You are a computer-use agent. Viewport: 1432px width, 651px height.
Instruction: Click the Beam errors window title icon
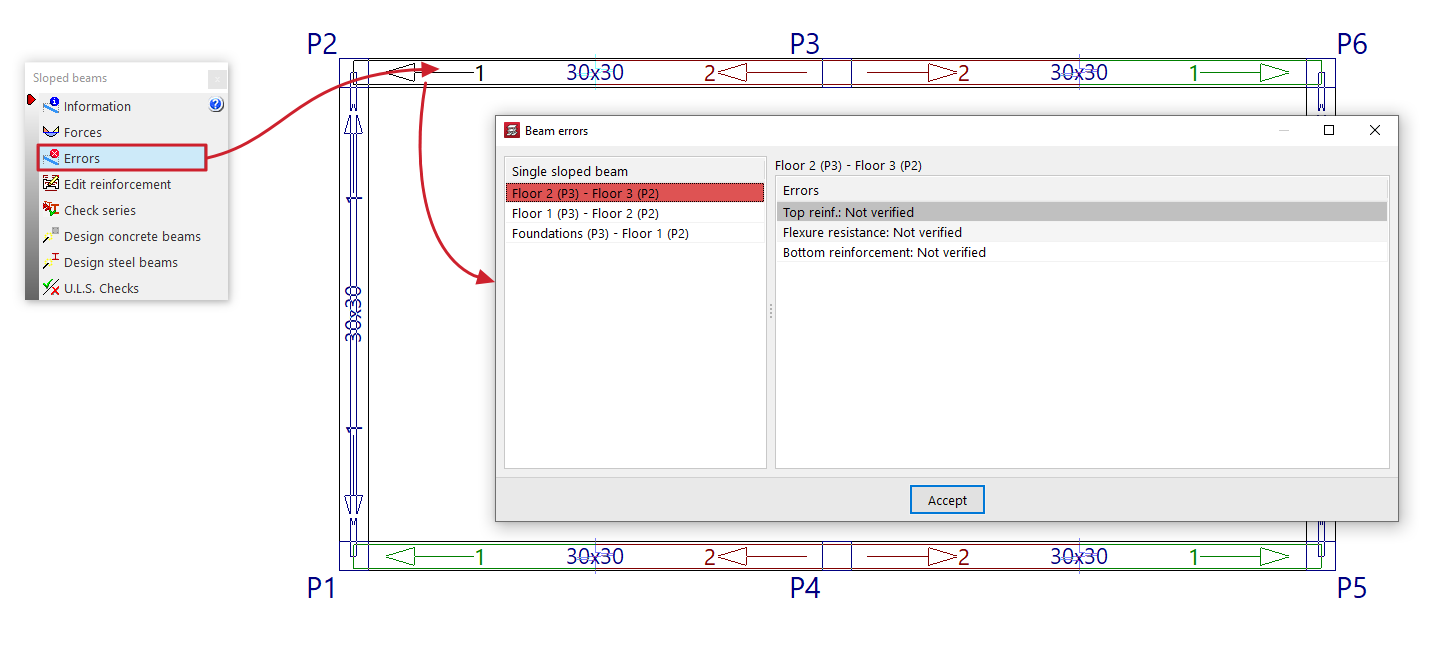point(512,130)
